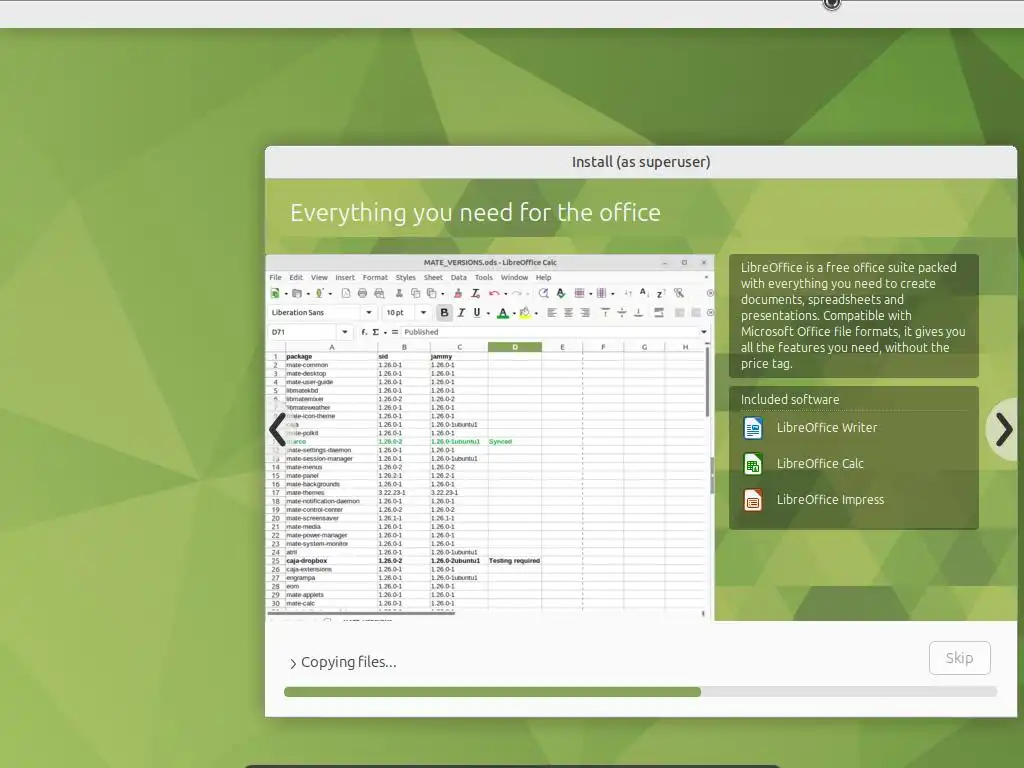This screenshot has height=768, width=1024.
Task: Click the Skip button
Action: (959, 658)
